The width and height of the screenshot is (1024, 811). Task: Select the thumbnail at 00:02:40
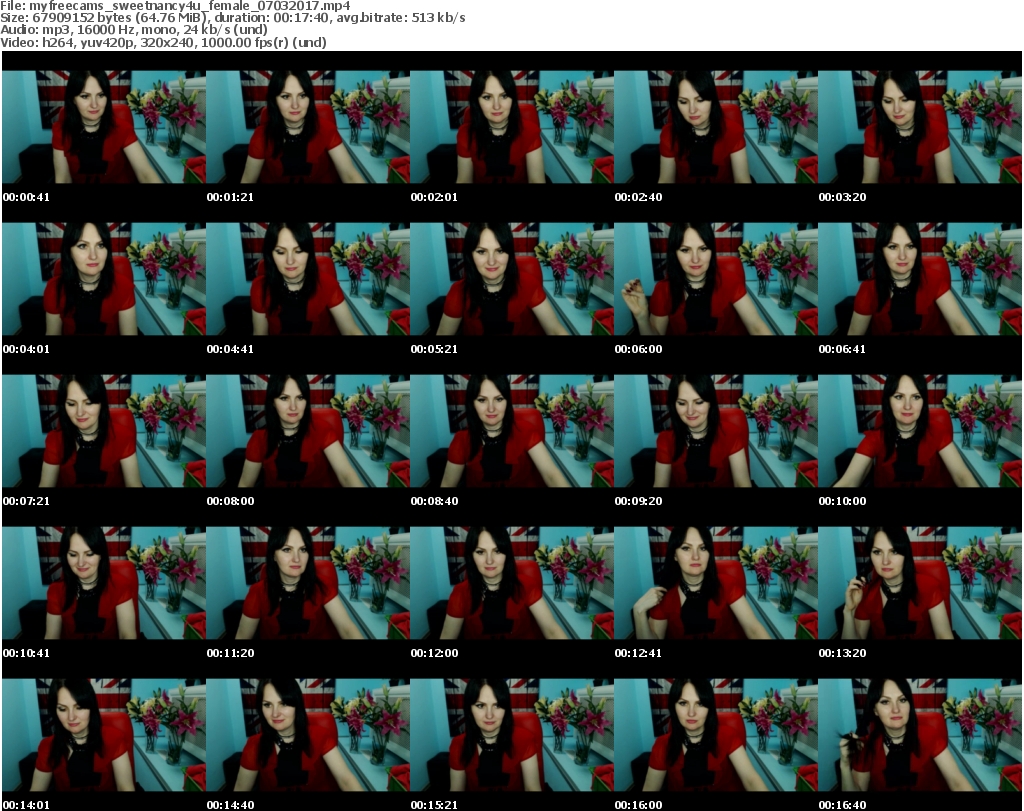(x=716, y=127)
